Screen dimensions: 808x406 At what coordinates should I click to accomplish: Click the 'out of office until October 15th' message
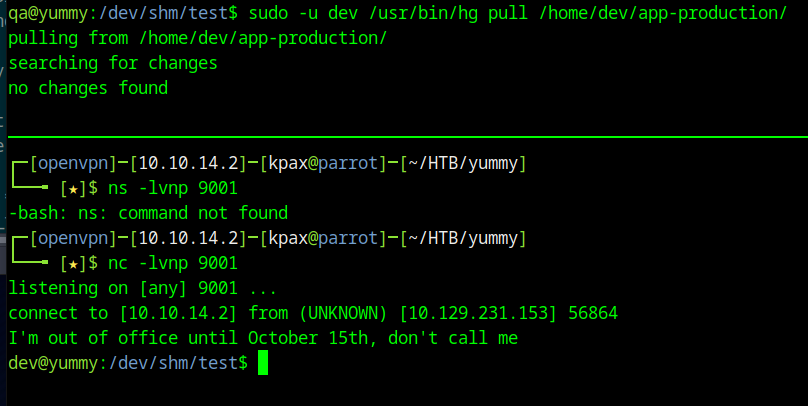click(x=263, y=338)
